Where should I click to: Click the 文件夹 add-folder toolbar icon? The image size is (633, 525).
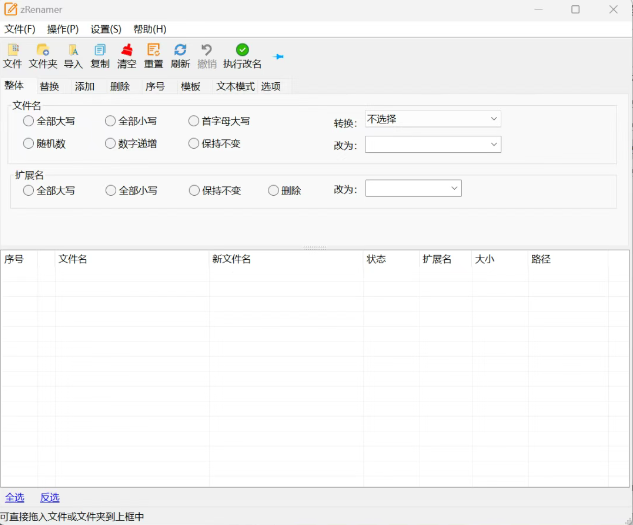tap(43, 50)
